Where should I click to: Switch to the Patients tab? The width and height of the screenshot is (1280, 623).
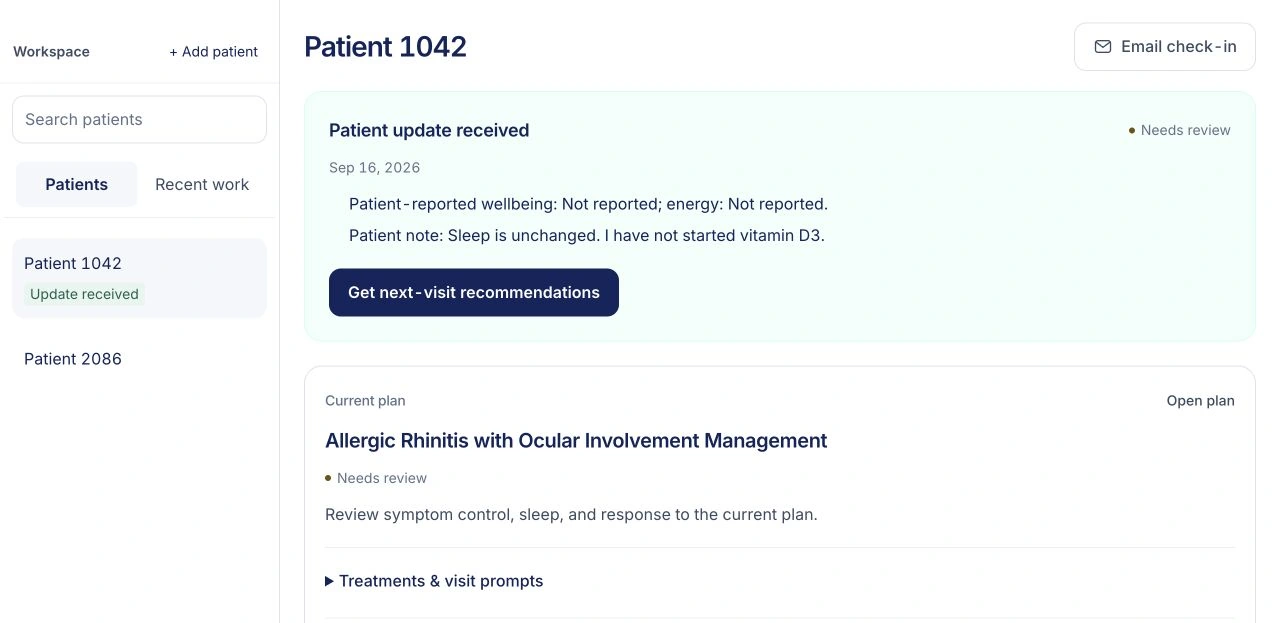(x=77, y=184)
